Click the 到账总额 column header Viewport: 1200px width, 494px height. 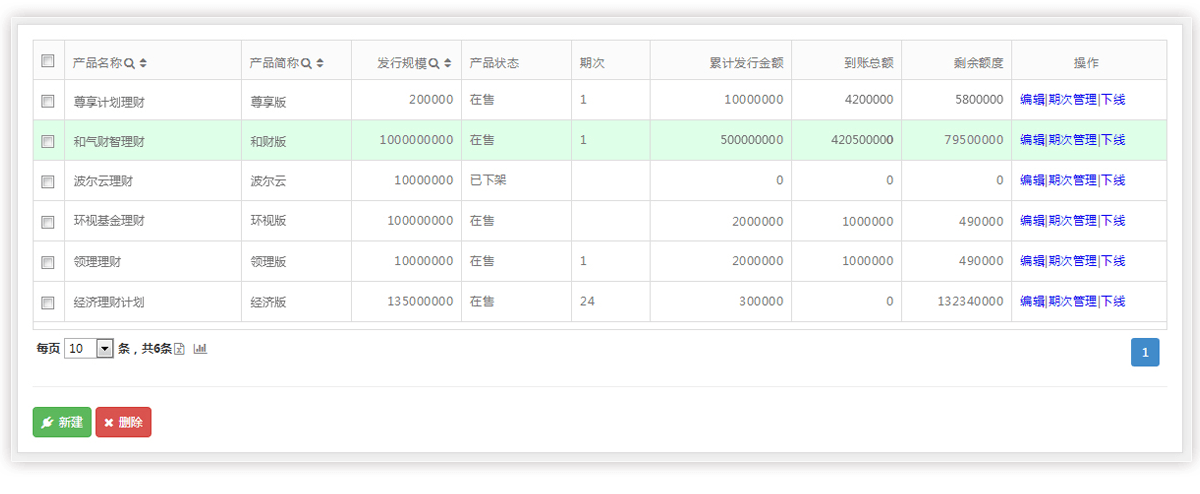[847, 62]
